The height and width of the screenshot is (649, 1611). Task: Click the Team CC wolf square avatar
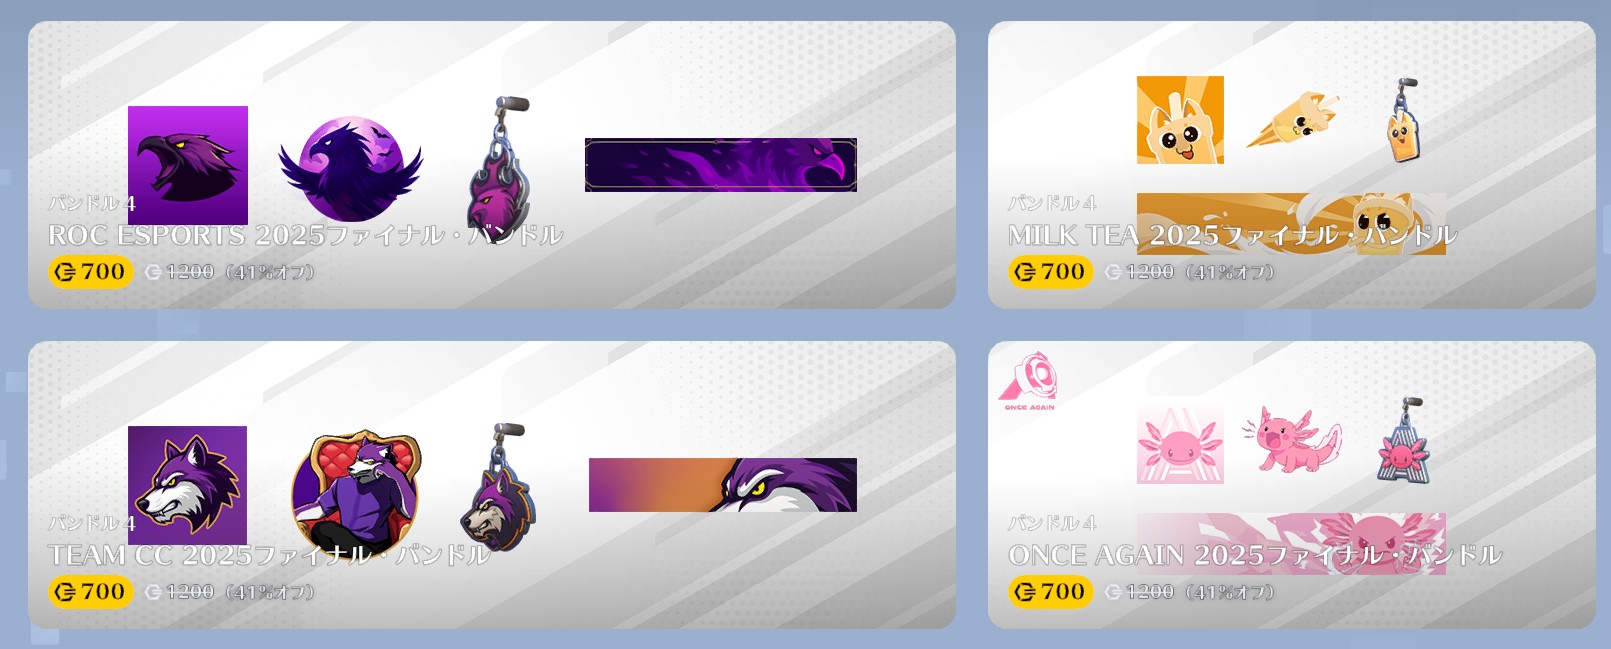(x=187, y=485)
